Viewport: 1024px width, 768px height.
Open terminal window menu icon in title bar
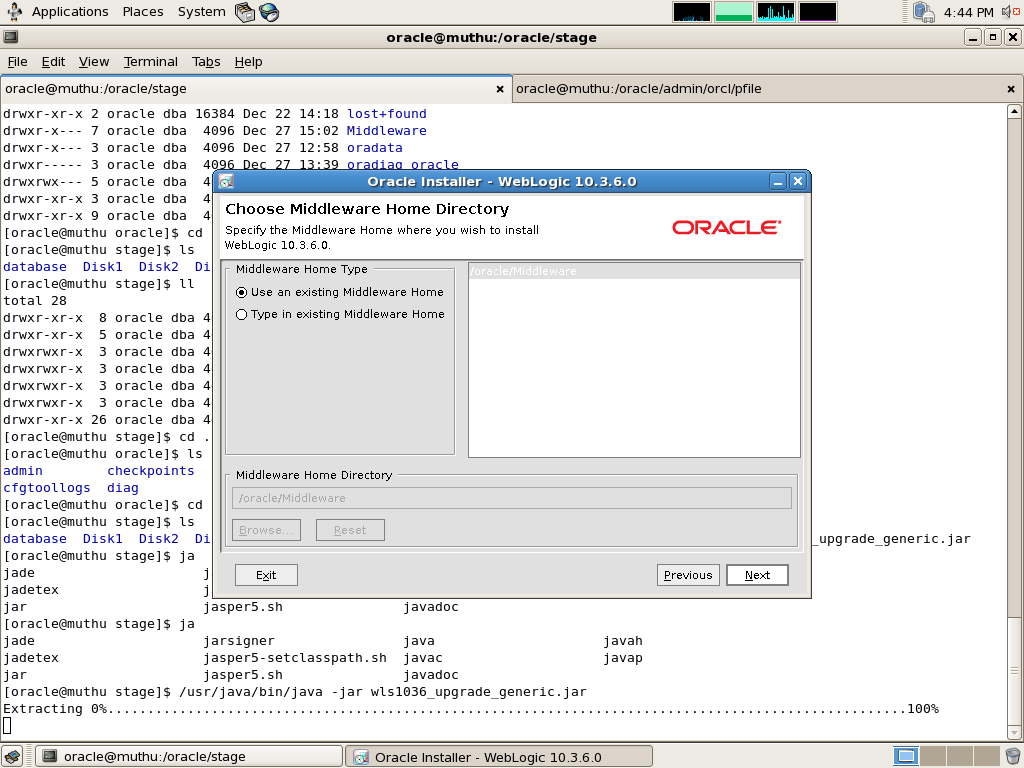click(x=10, y=37)
